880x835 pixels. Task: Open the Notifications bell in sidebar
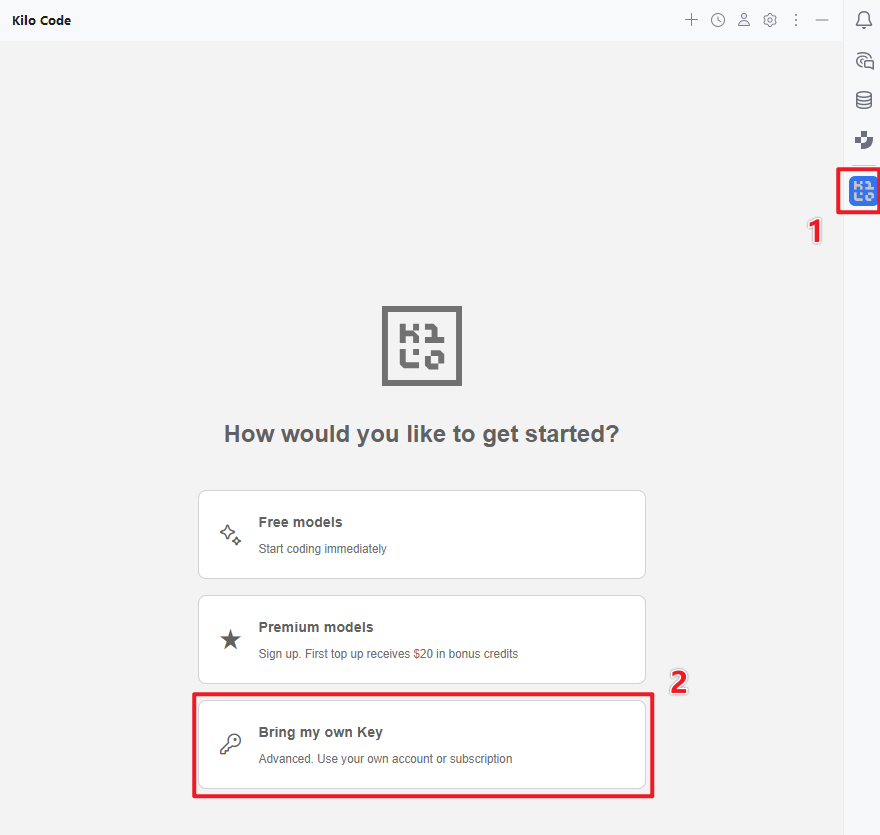[x=864, y=20]
